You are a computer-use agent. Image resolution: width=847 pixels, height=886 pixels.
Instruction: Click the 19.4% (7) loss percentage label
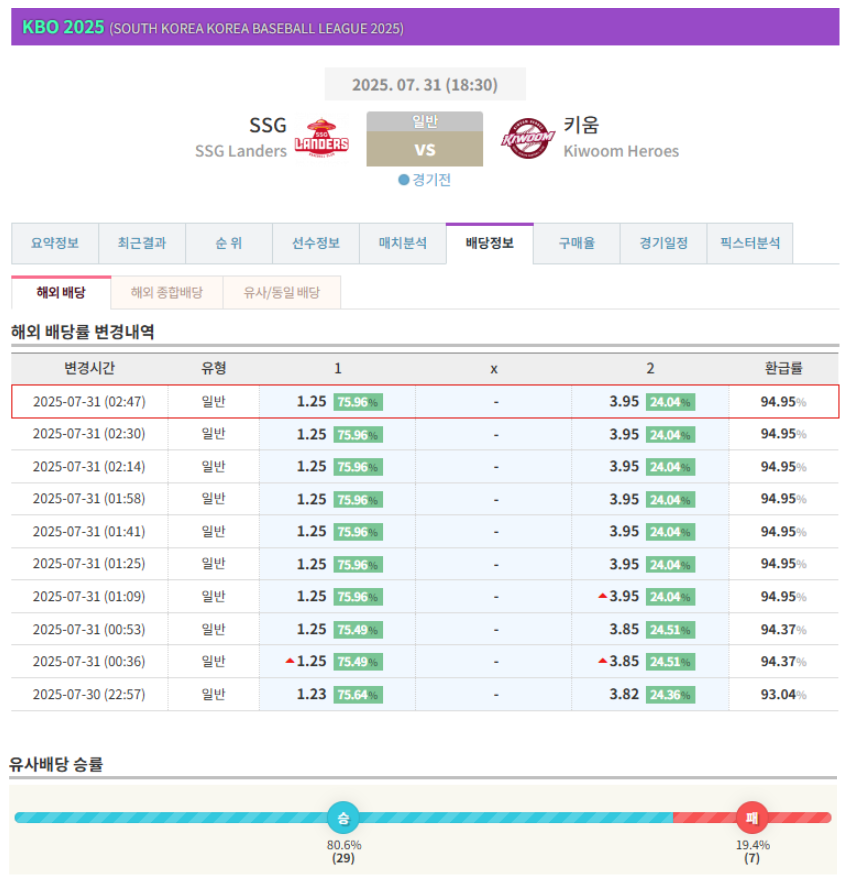(x=752, y=852)
